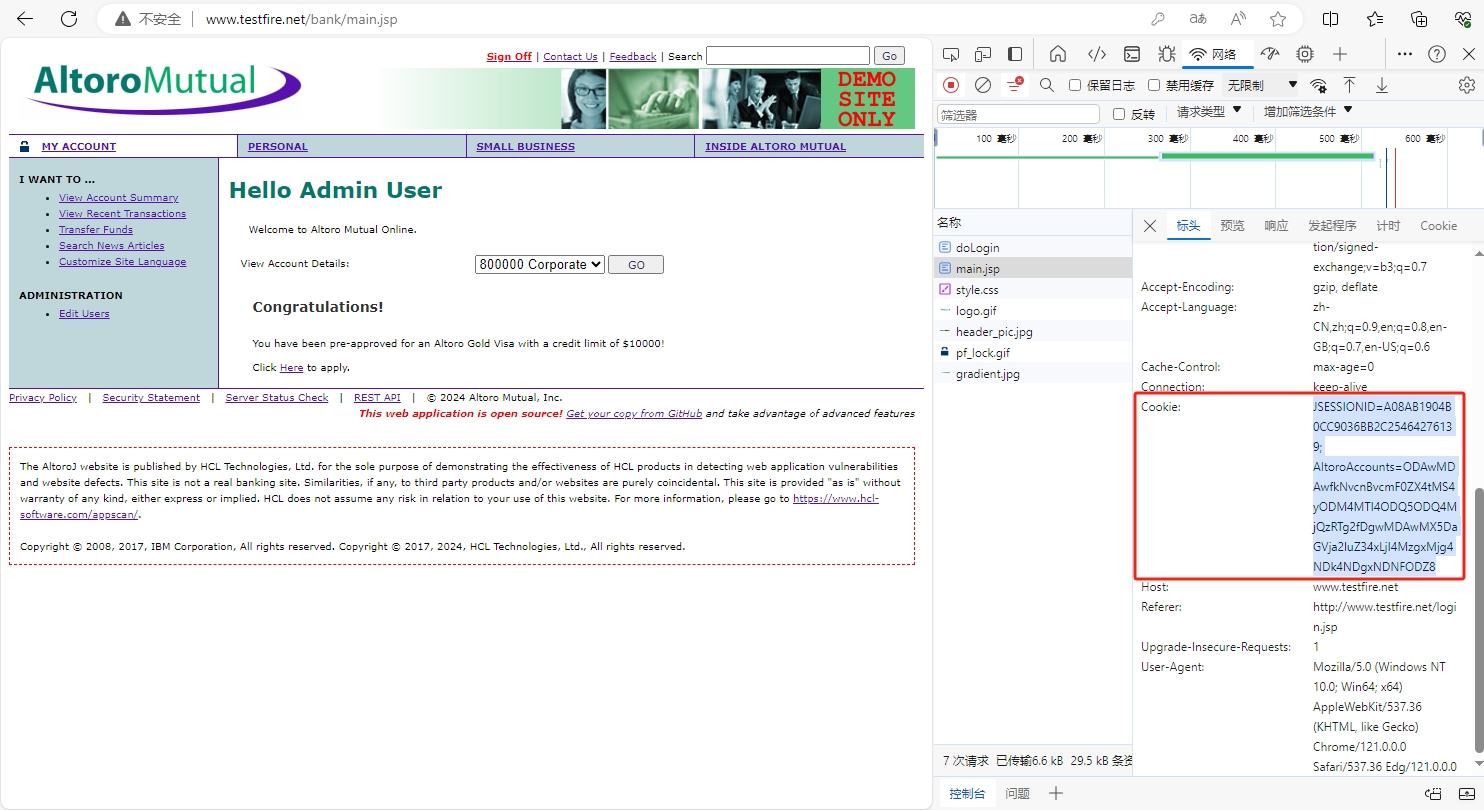This screenshot has width=1484, height=810.
Task: Select the pf_lock.gif request row
Action: click(x=1034, y=353)
